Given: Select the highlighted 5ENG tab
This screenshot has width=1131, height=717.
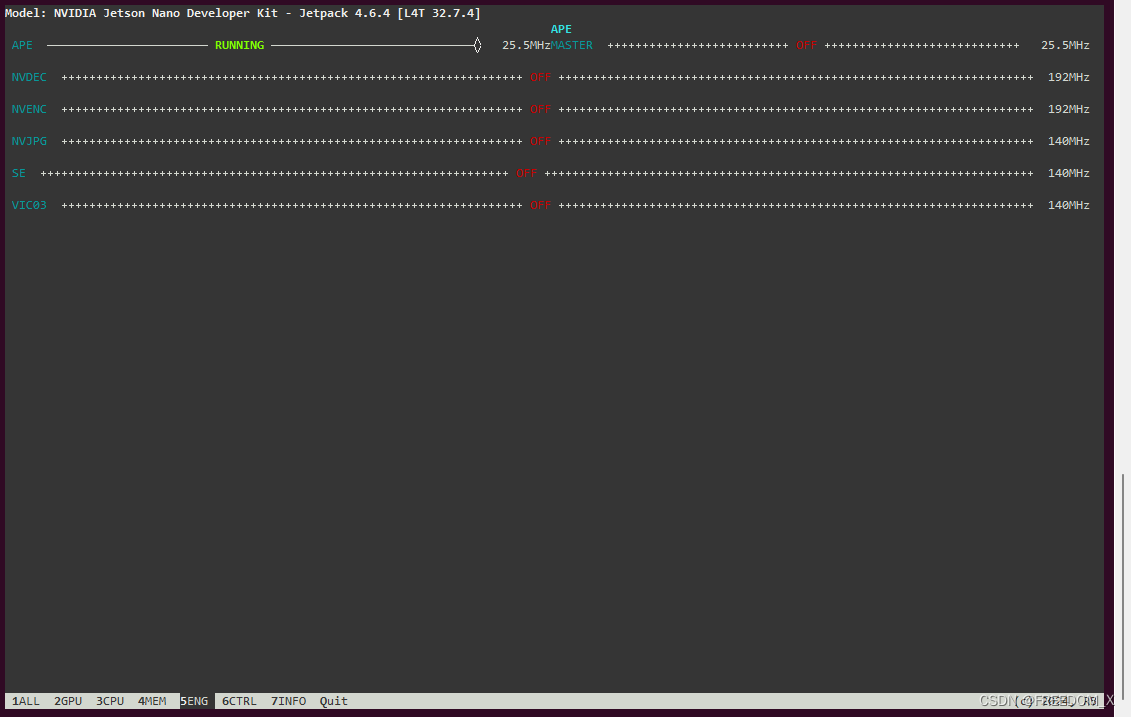Looking at the screenshot, I should pos(195,701).
